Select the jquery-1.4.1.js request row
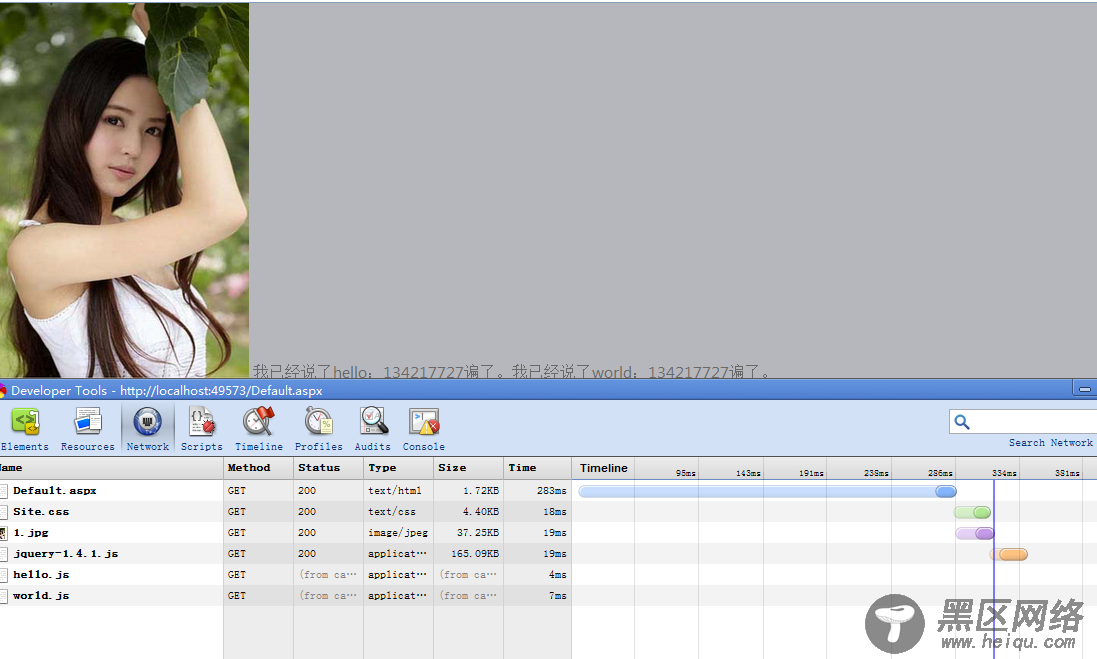 pyautogui.click(x=548, y=553)
